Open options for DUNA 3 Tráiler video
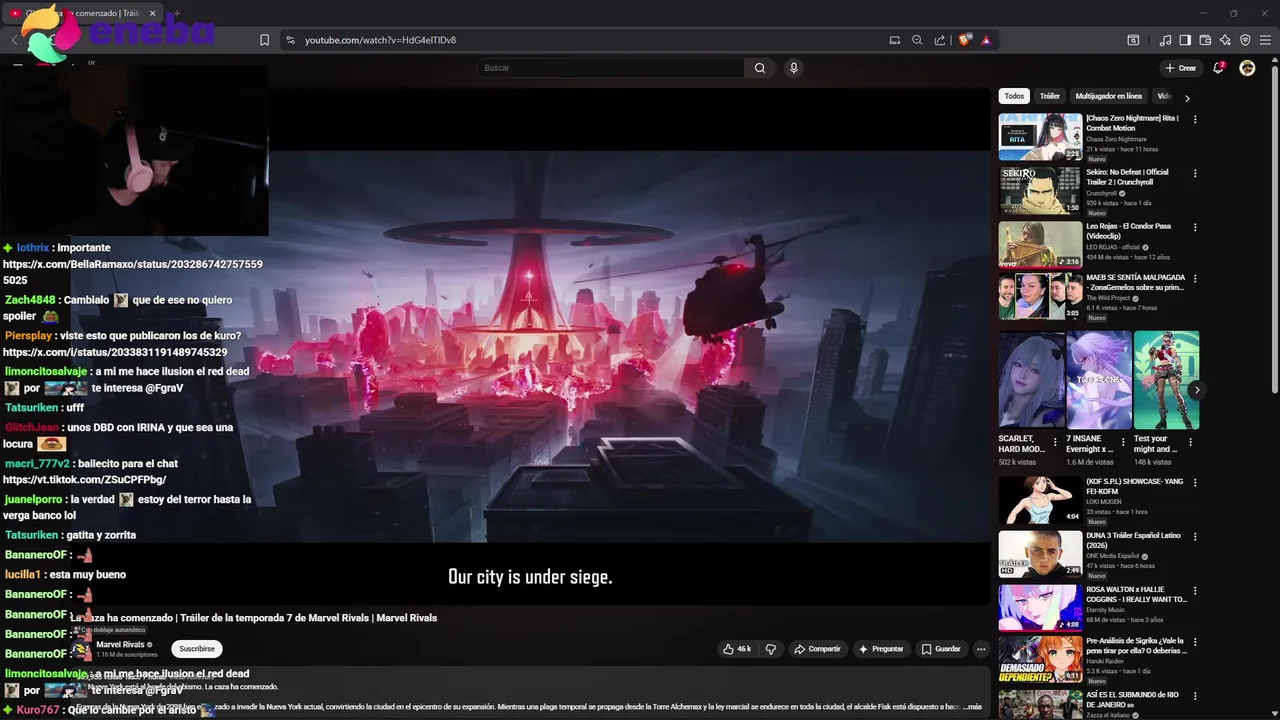The height and width of the screenshot is (720, 1280). point(1195,536)
